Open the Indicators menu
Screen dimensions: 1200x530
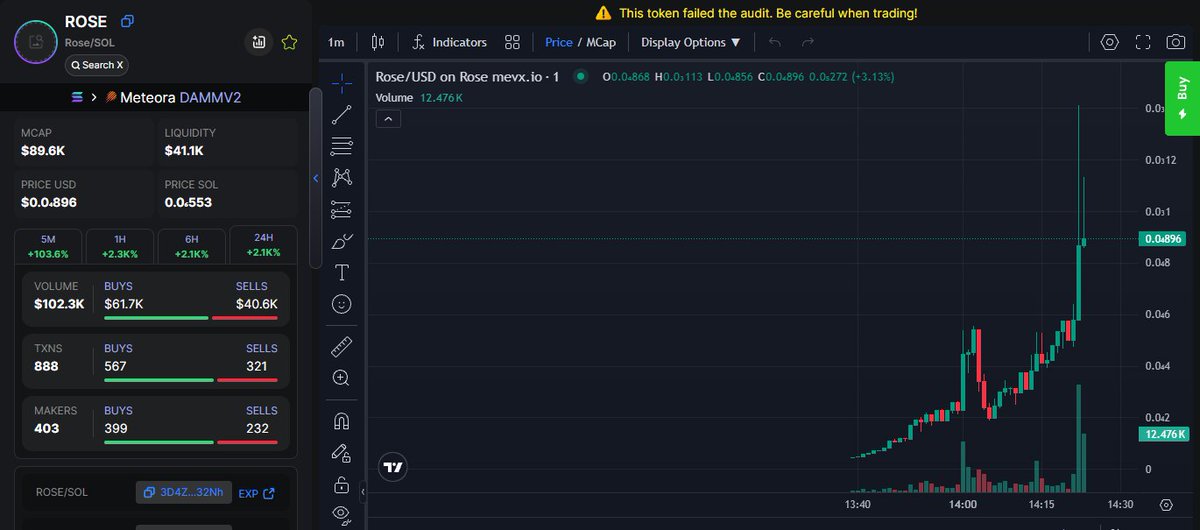pyautogui.click(x=449, y=42)
